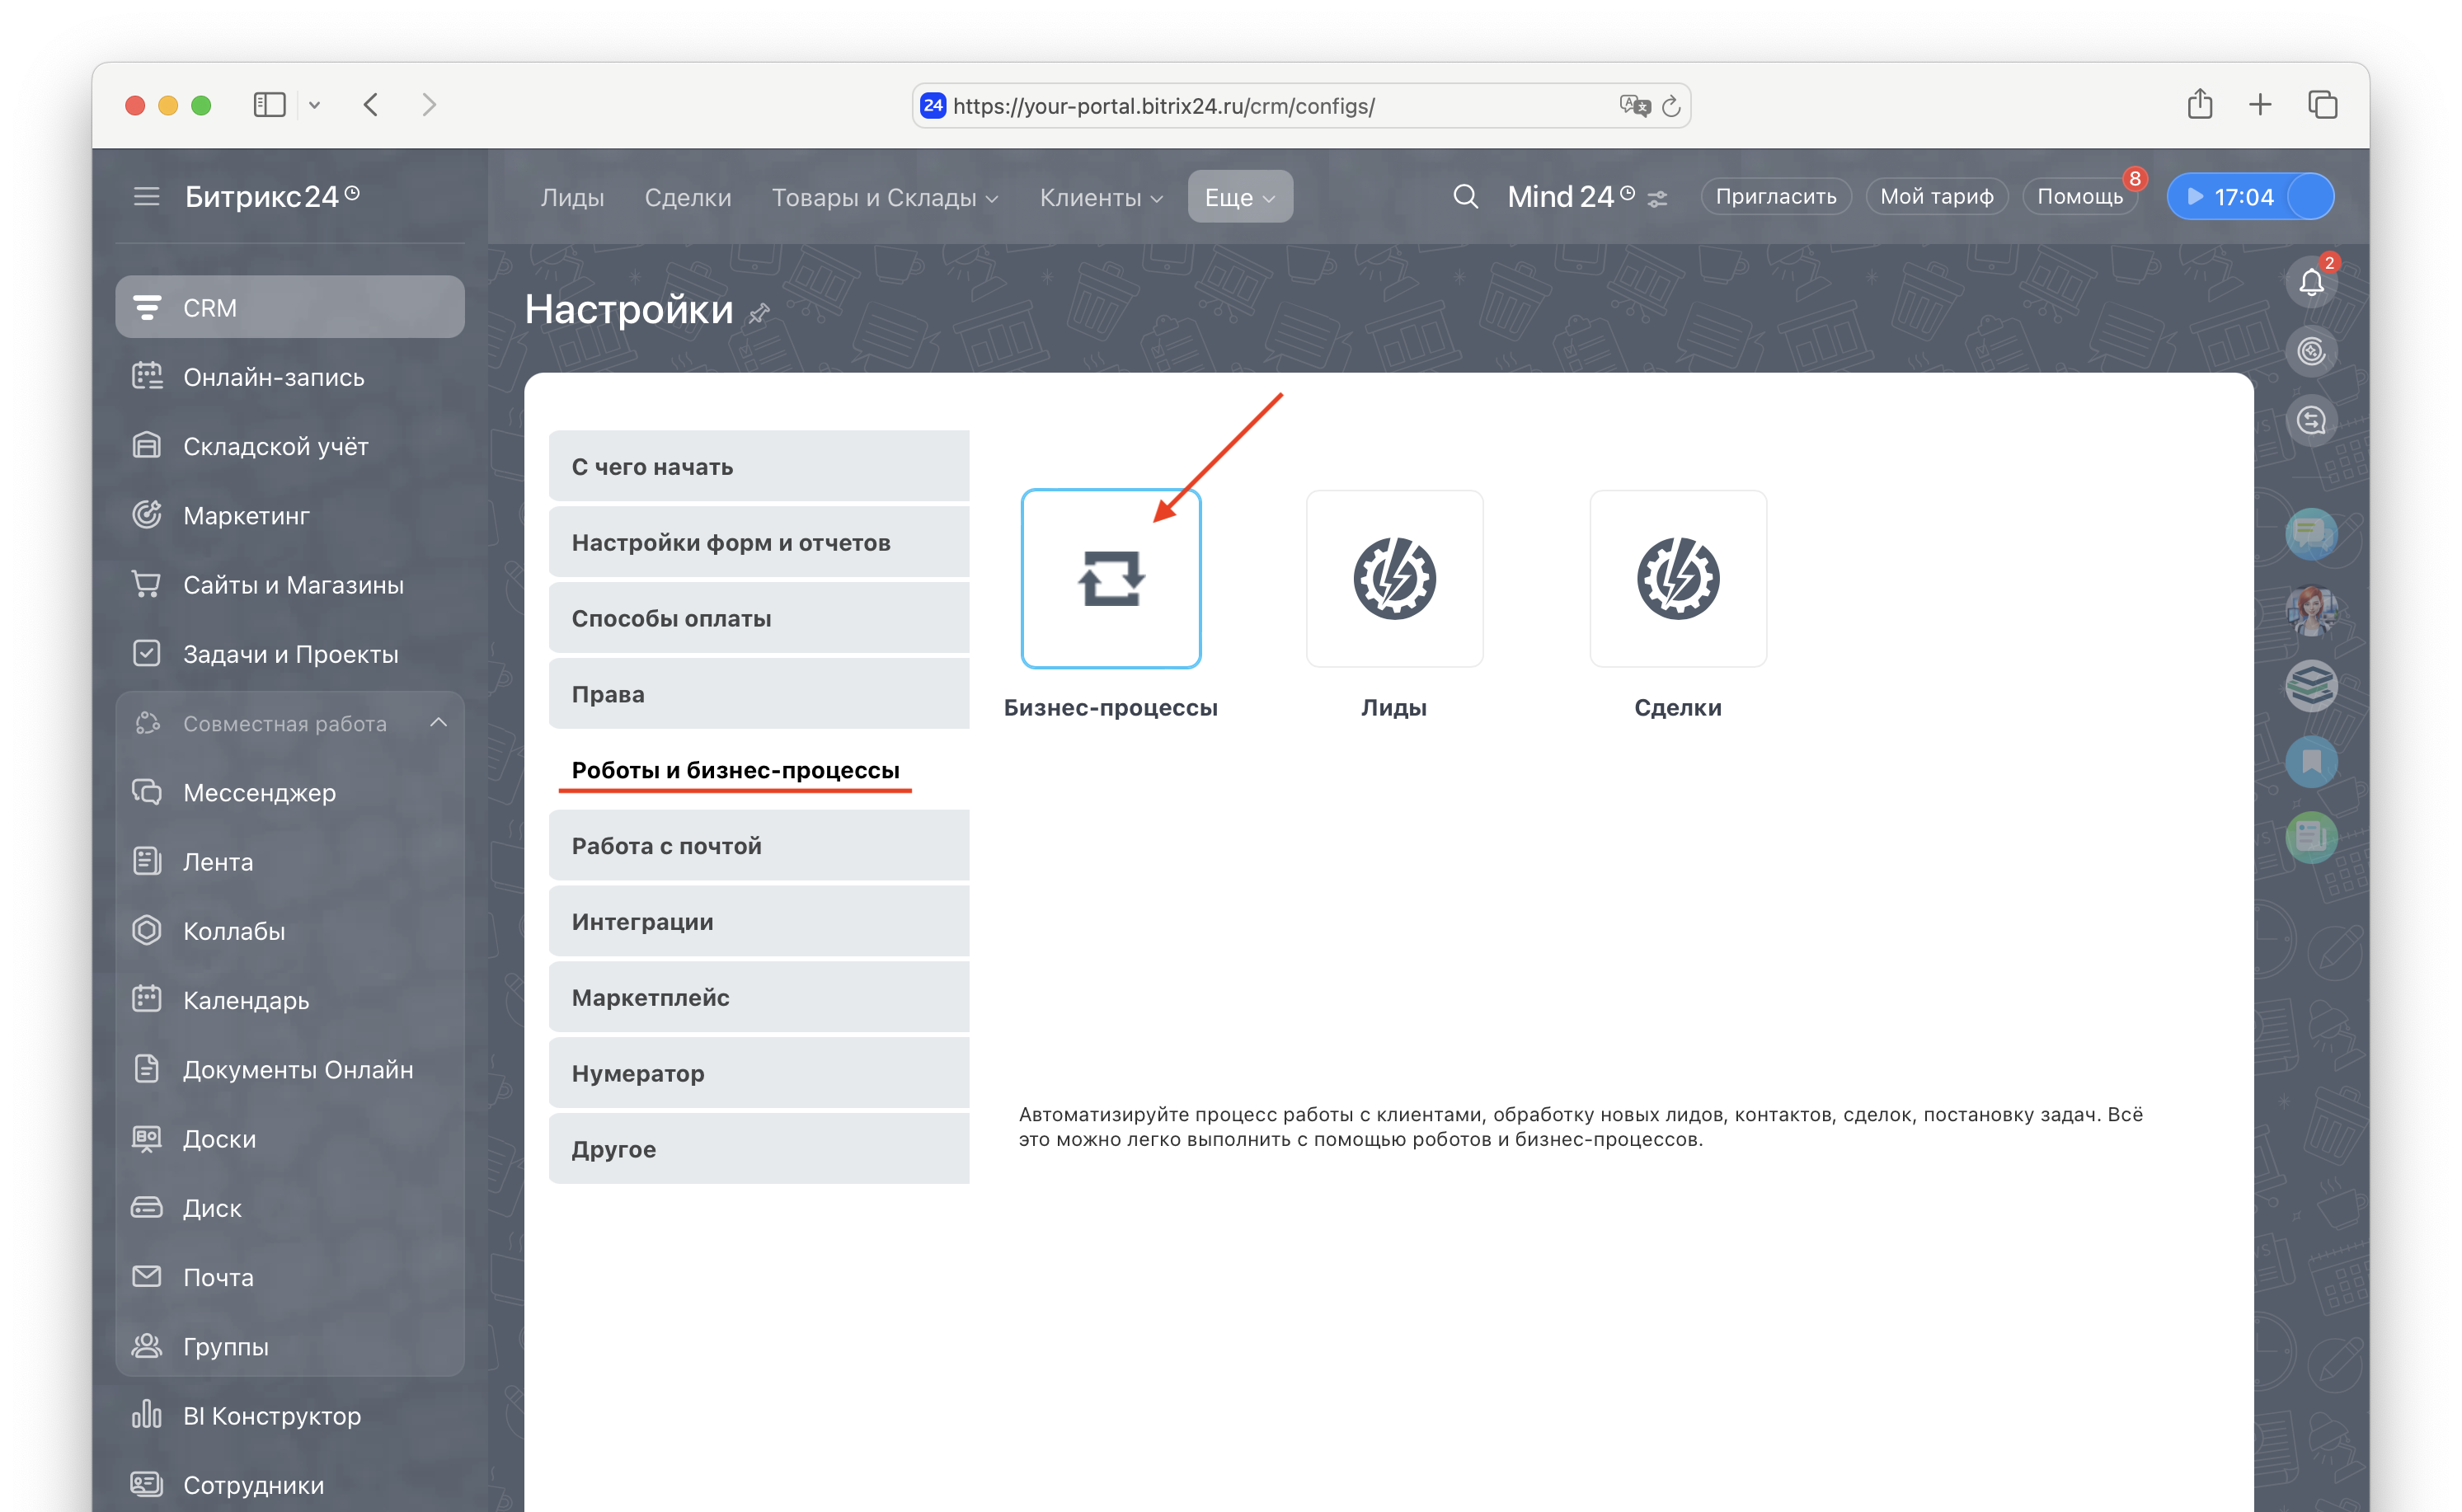Image resolution: width=2462 pixels, height=1512 pixels.
Task: Click the Mind 24 settings sliders icon
Action: (x=1657, y=199)
